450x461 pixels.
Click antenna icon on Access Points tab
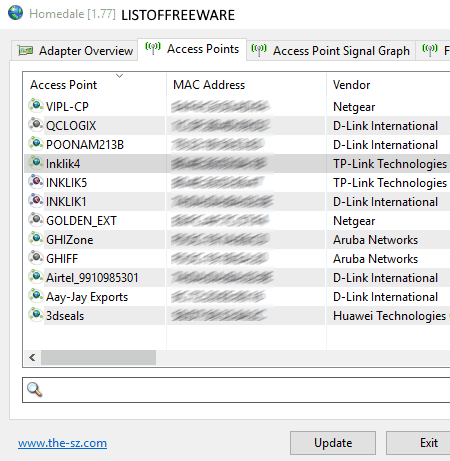tap(153, 49)
